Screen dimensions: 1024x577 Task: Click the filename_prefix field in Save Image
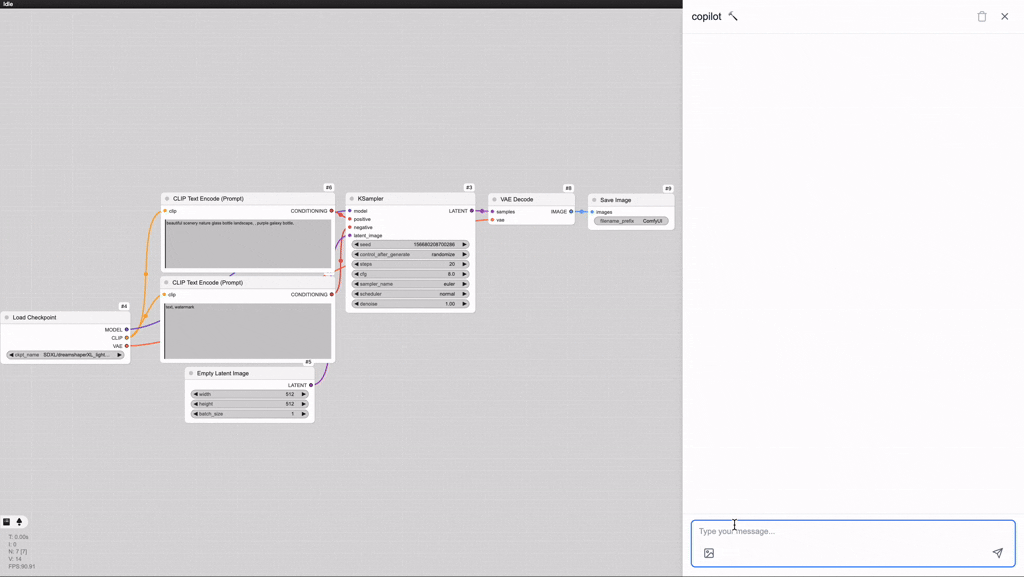click(x=631, y=221)
